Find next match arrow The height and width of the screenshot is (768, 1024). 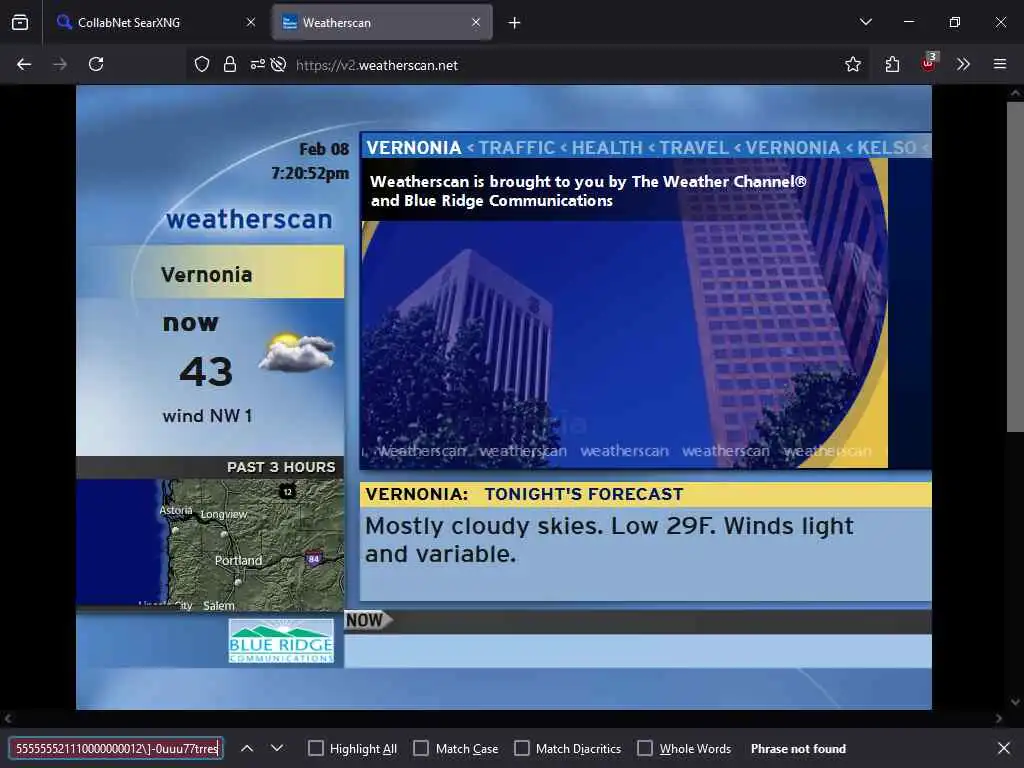277,748
